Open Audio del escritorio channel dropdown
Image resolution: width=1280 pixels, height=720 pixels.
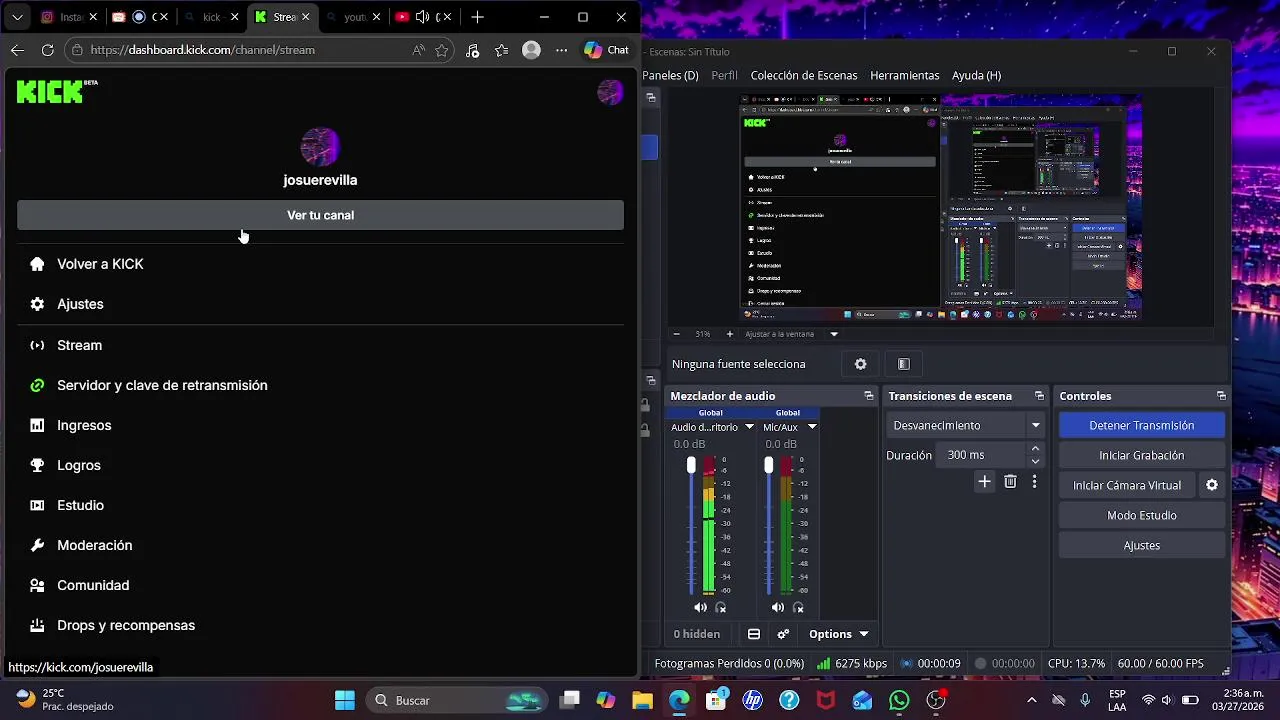click(x=749, y=427)
